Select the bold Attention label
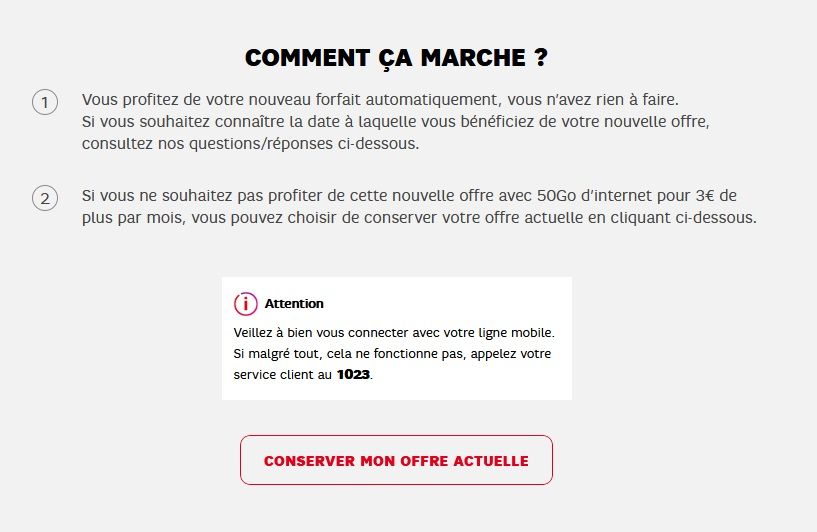Image resolution: width=817 pixels, height=532 pixels. (294, 304)
